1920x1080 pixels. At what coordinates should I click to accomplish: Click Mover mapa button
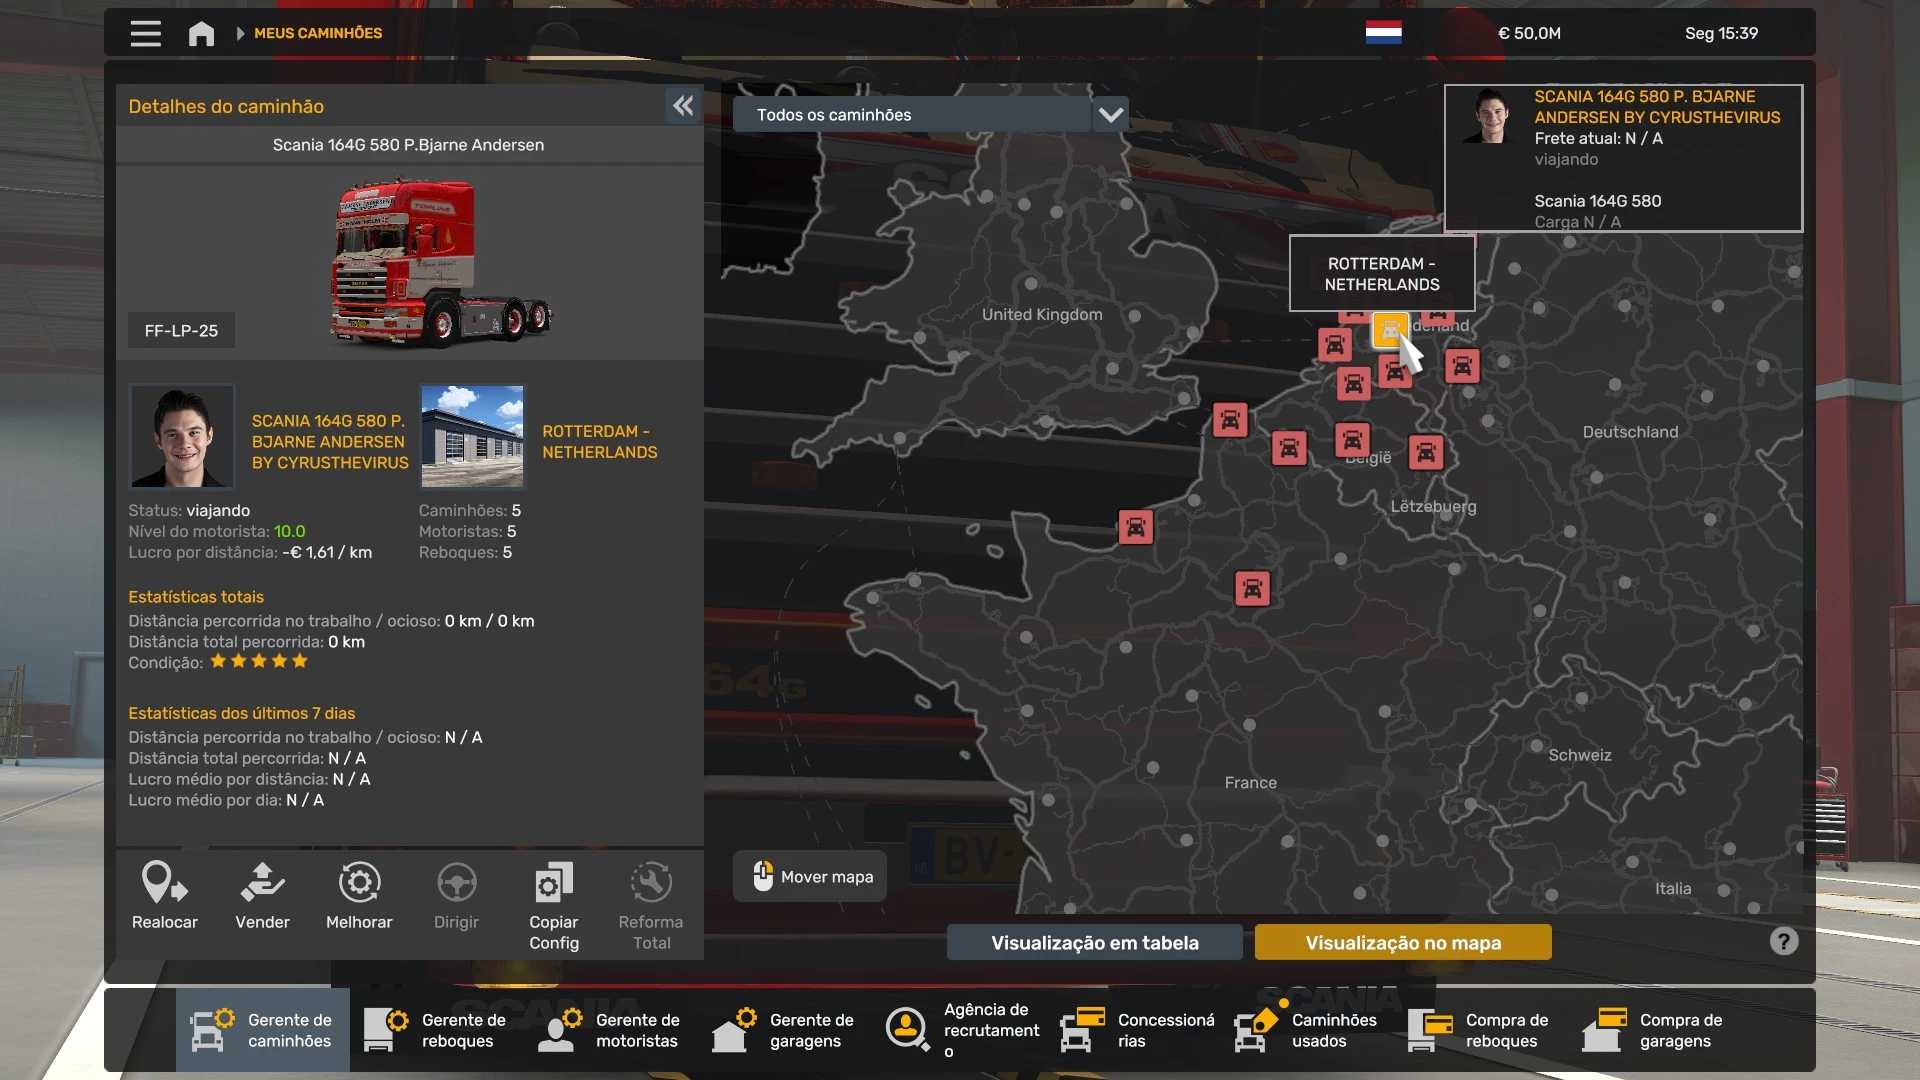810,877
